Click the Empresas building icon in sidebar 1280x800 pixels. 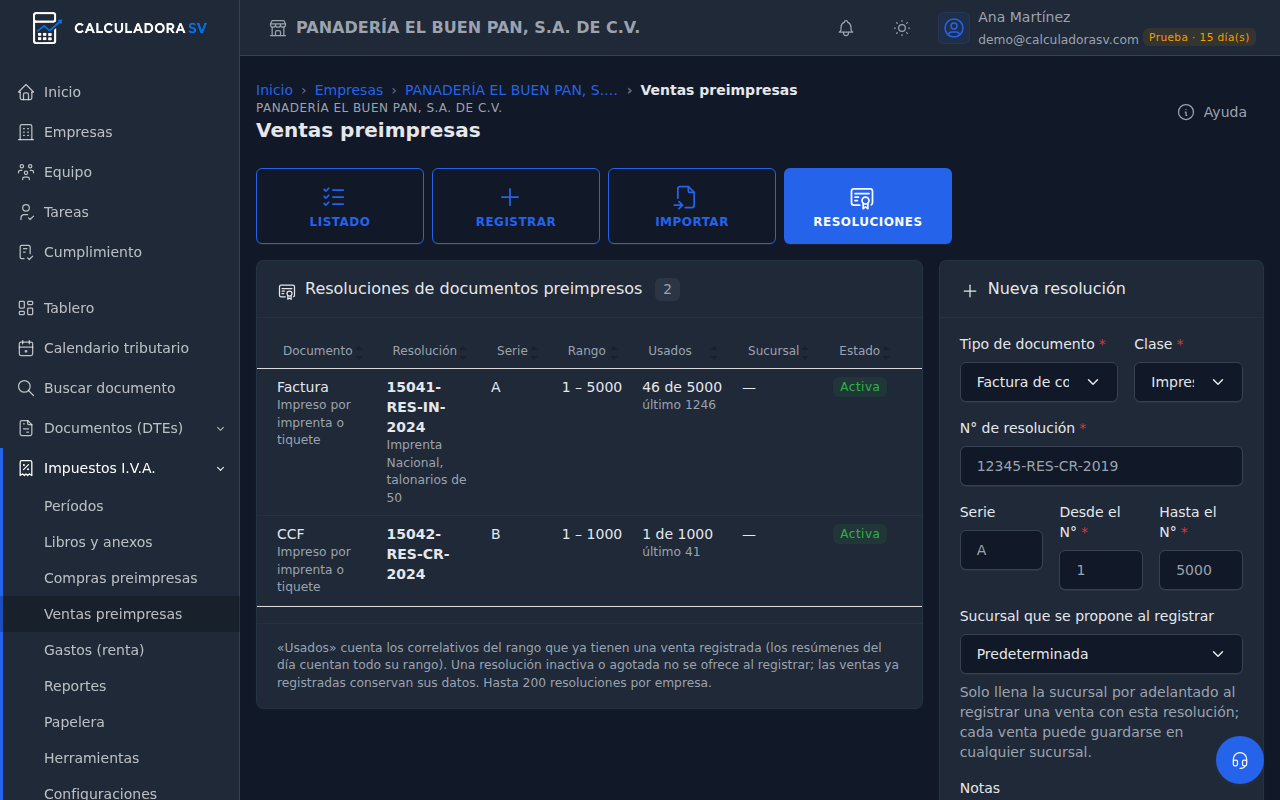coord(26,132)
